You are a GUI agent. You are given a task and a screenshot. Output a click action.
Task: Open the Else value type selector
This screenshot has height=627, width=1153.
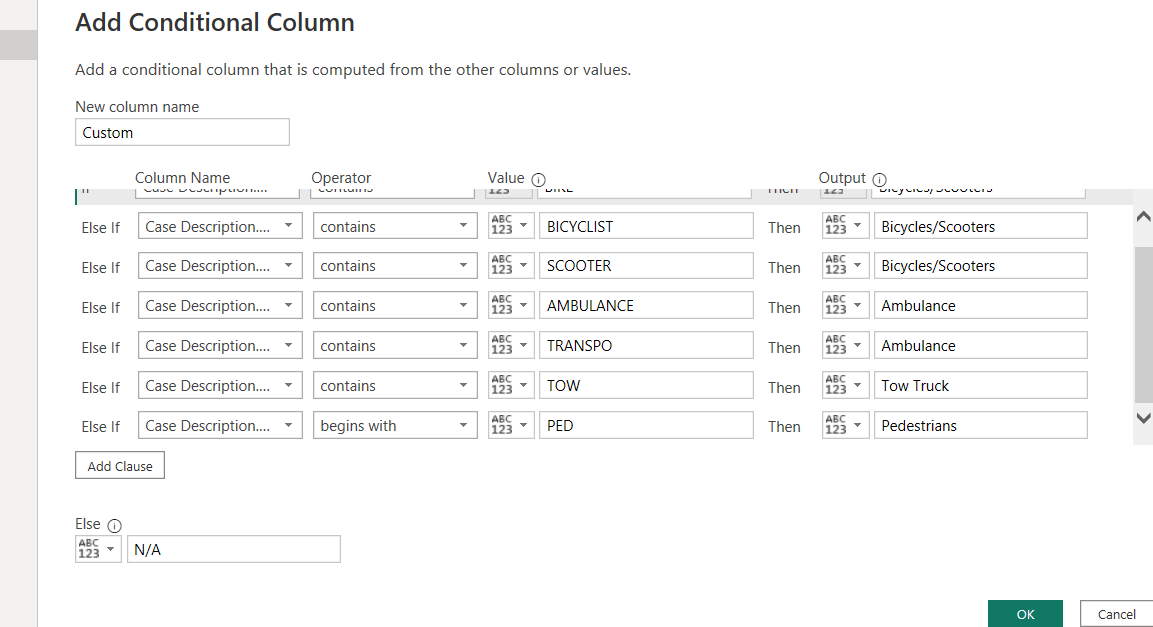(x=98, y=549)
